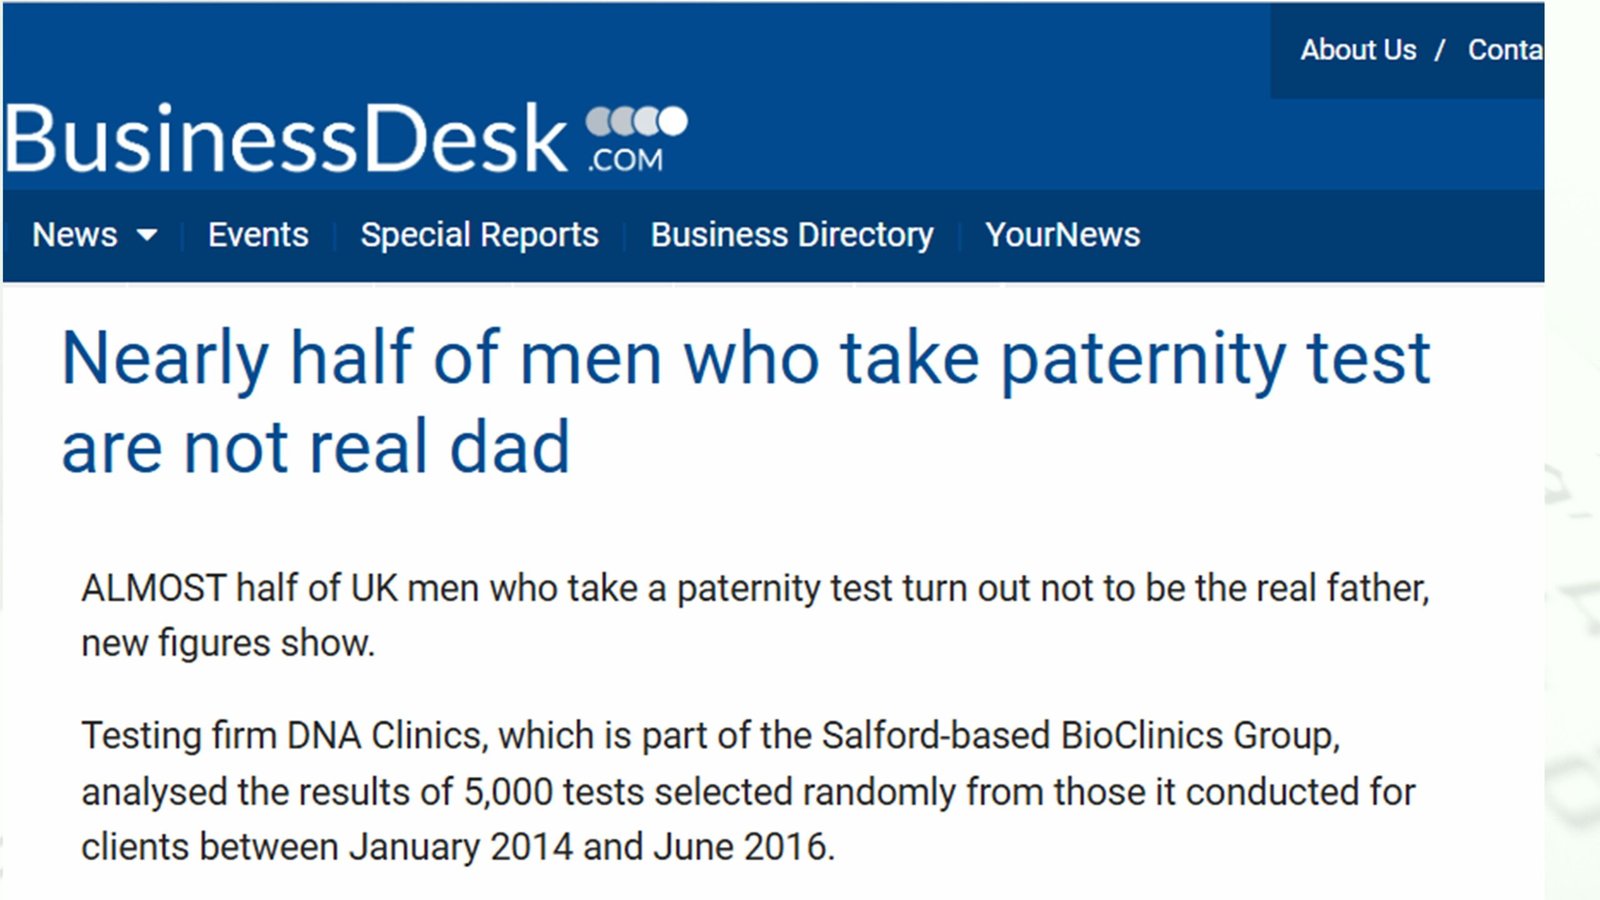This screenshot has height=900, width=1600.
Task: Click the .COM logo suffix
Action: point(626,160)
